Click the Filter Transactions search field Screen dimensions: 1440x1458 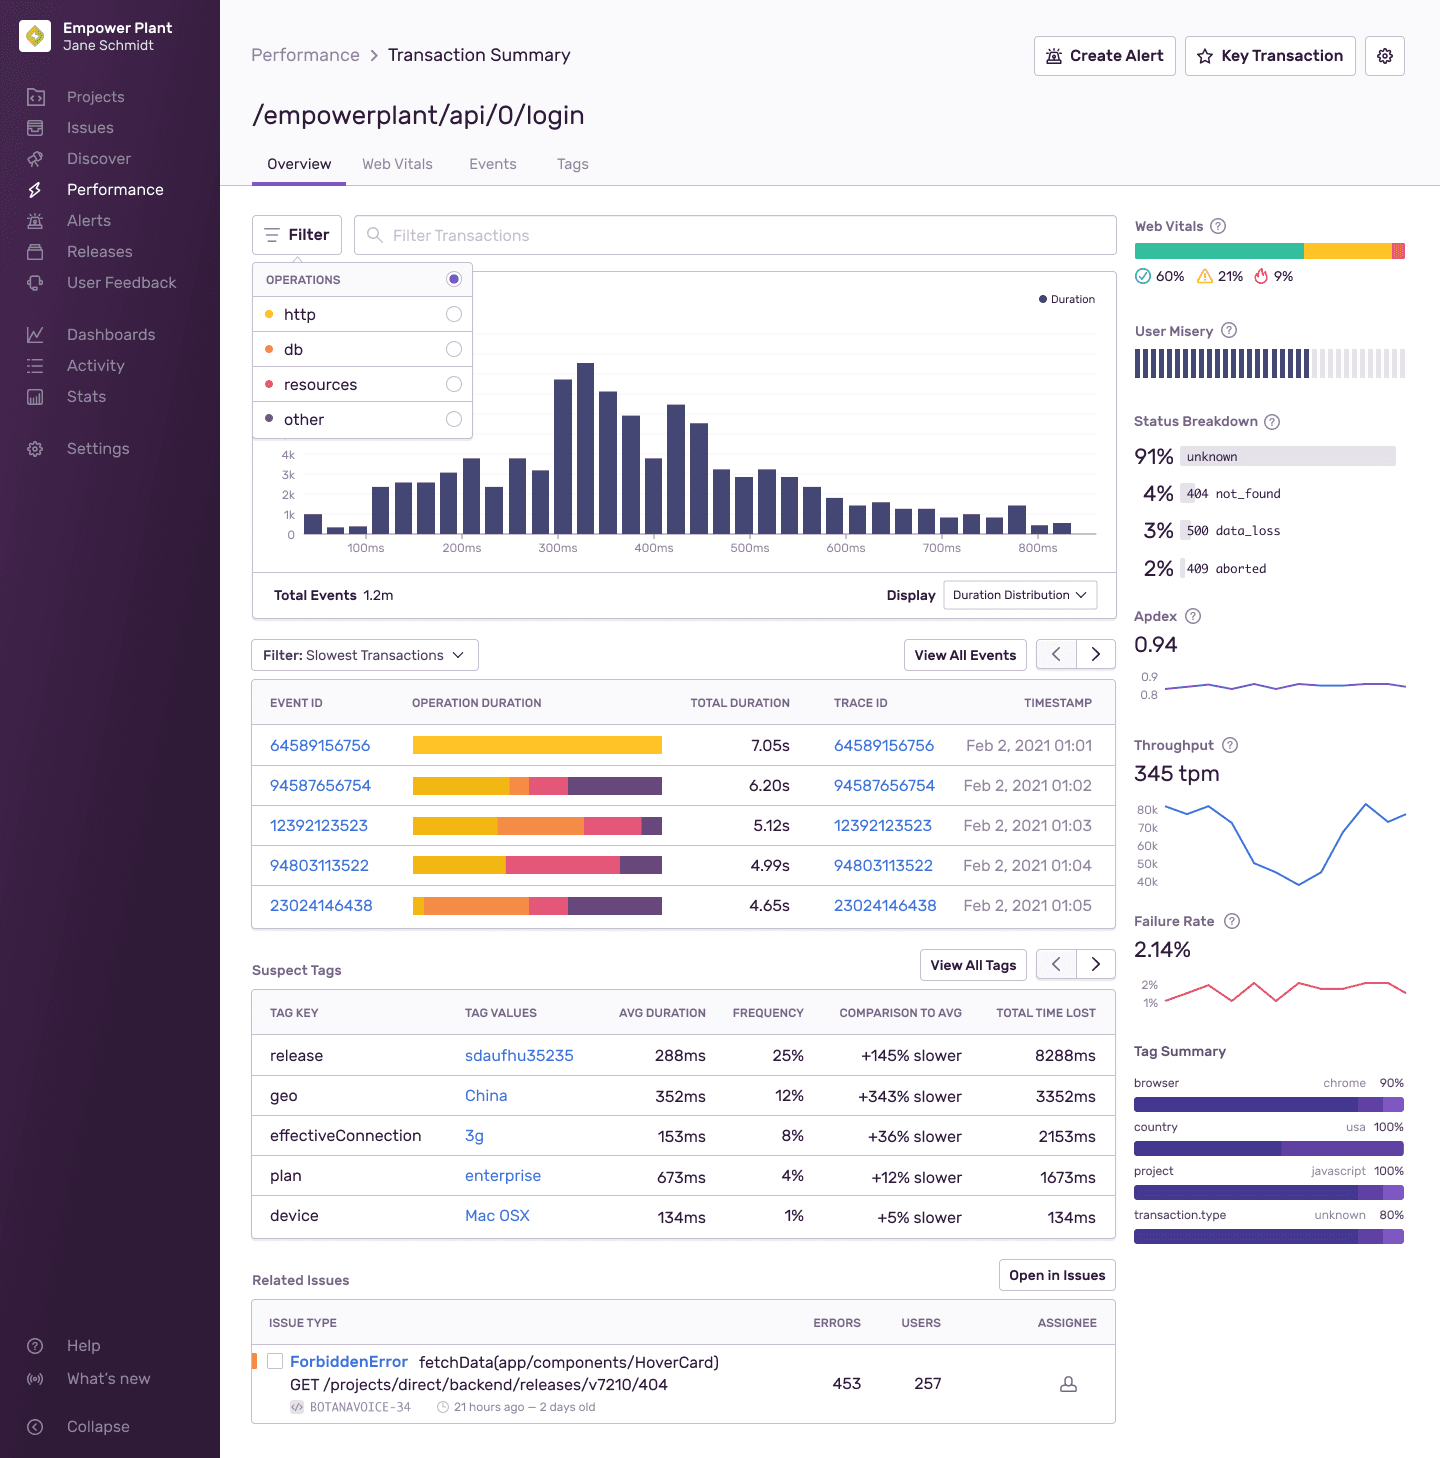(x=734, y=235)
